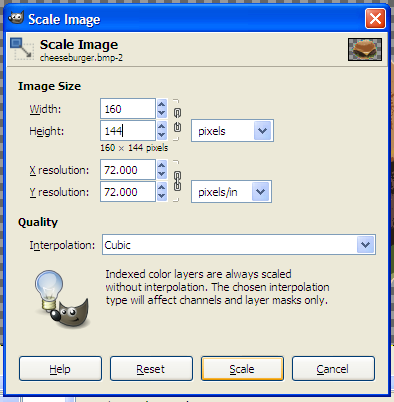Click inside the Width input field
Screen dimensions: 394x402
coord(128,108)
